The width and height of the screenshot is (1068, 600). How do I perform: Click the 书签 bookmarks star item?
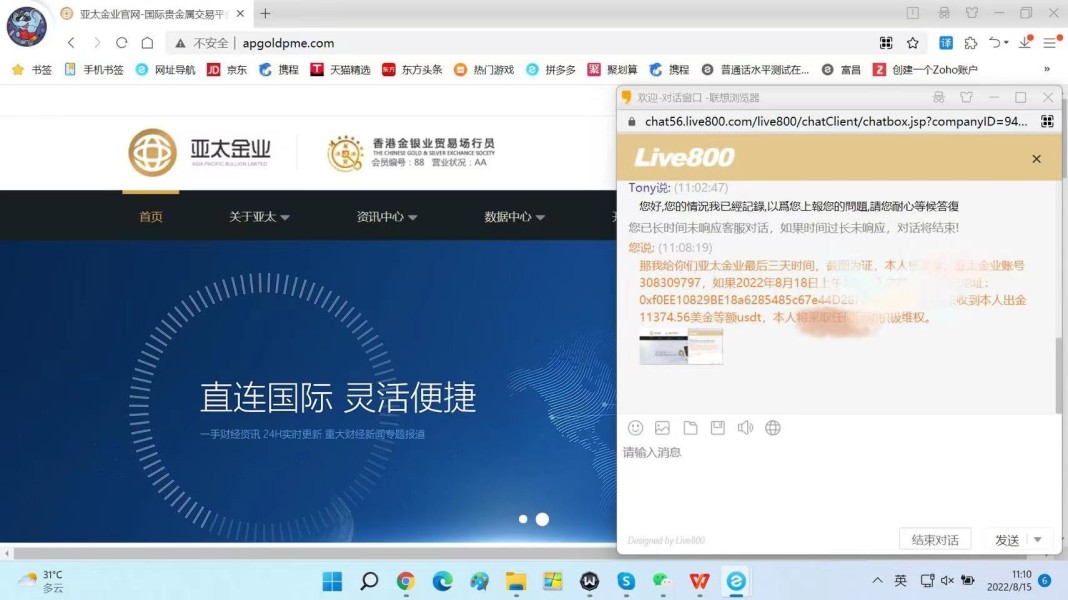(32, 69)
